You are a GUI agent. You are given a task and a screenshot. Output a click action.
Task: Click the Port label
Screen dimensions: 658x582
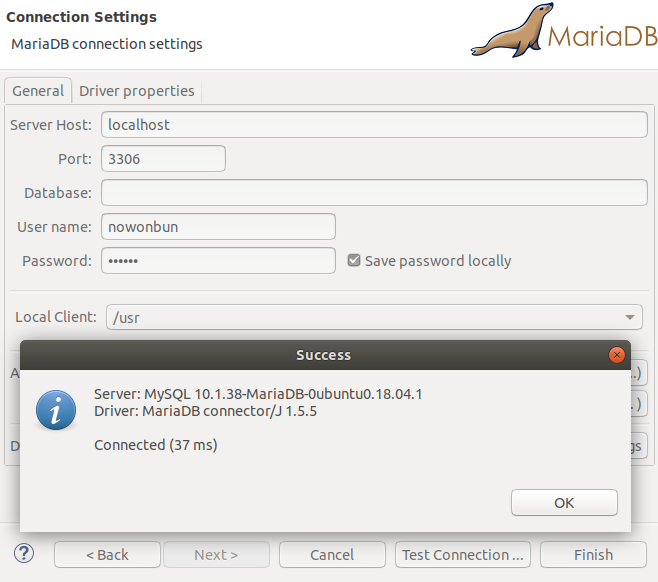coord(75,159)
